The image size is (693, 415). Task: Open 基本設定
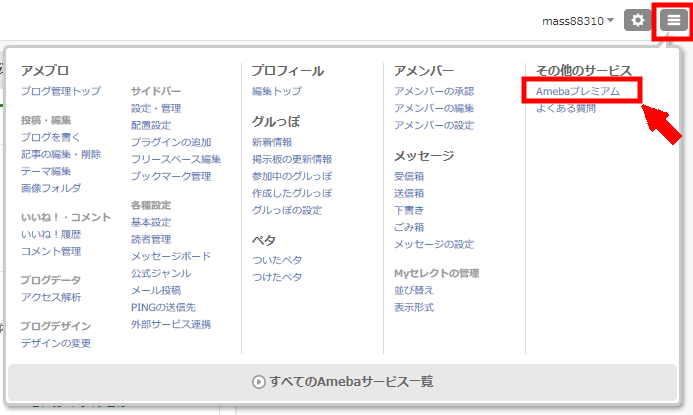click(x=151, y=222)
